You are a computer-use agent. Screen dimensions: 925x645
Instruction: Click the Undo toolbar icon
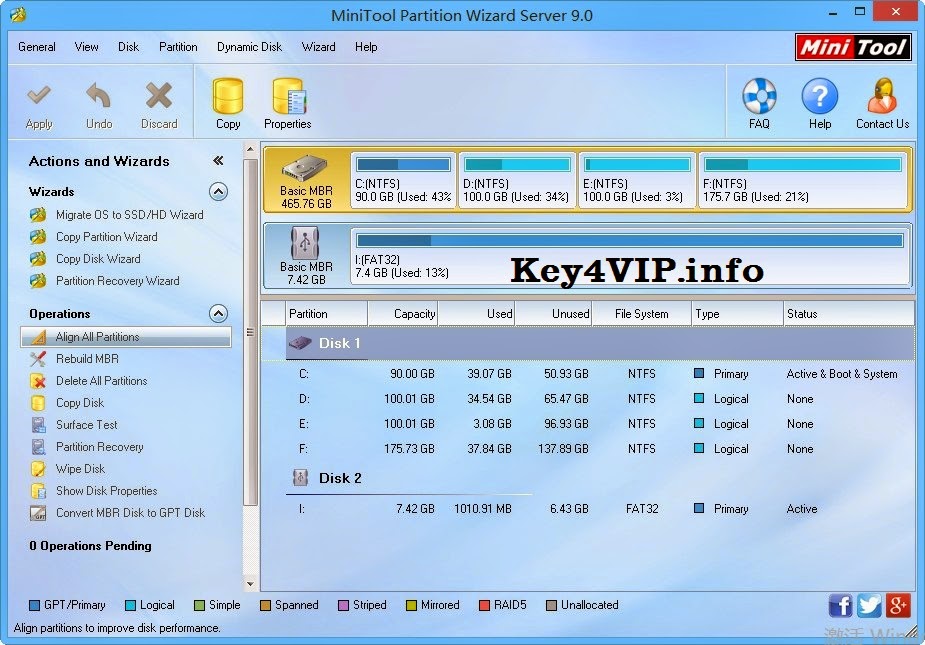98,101
